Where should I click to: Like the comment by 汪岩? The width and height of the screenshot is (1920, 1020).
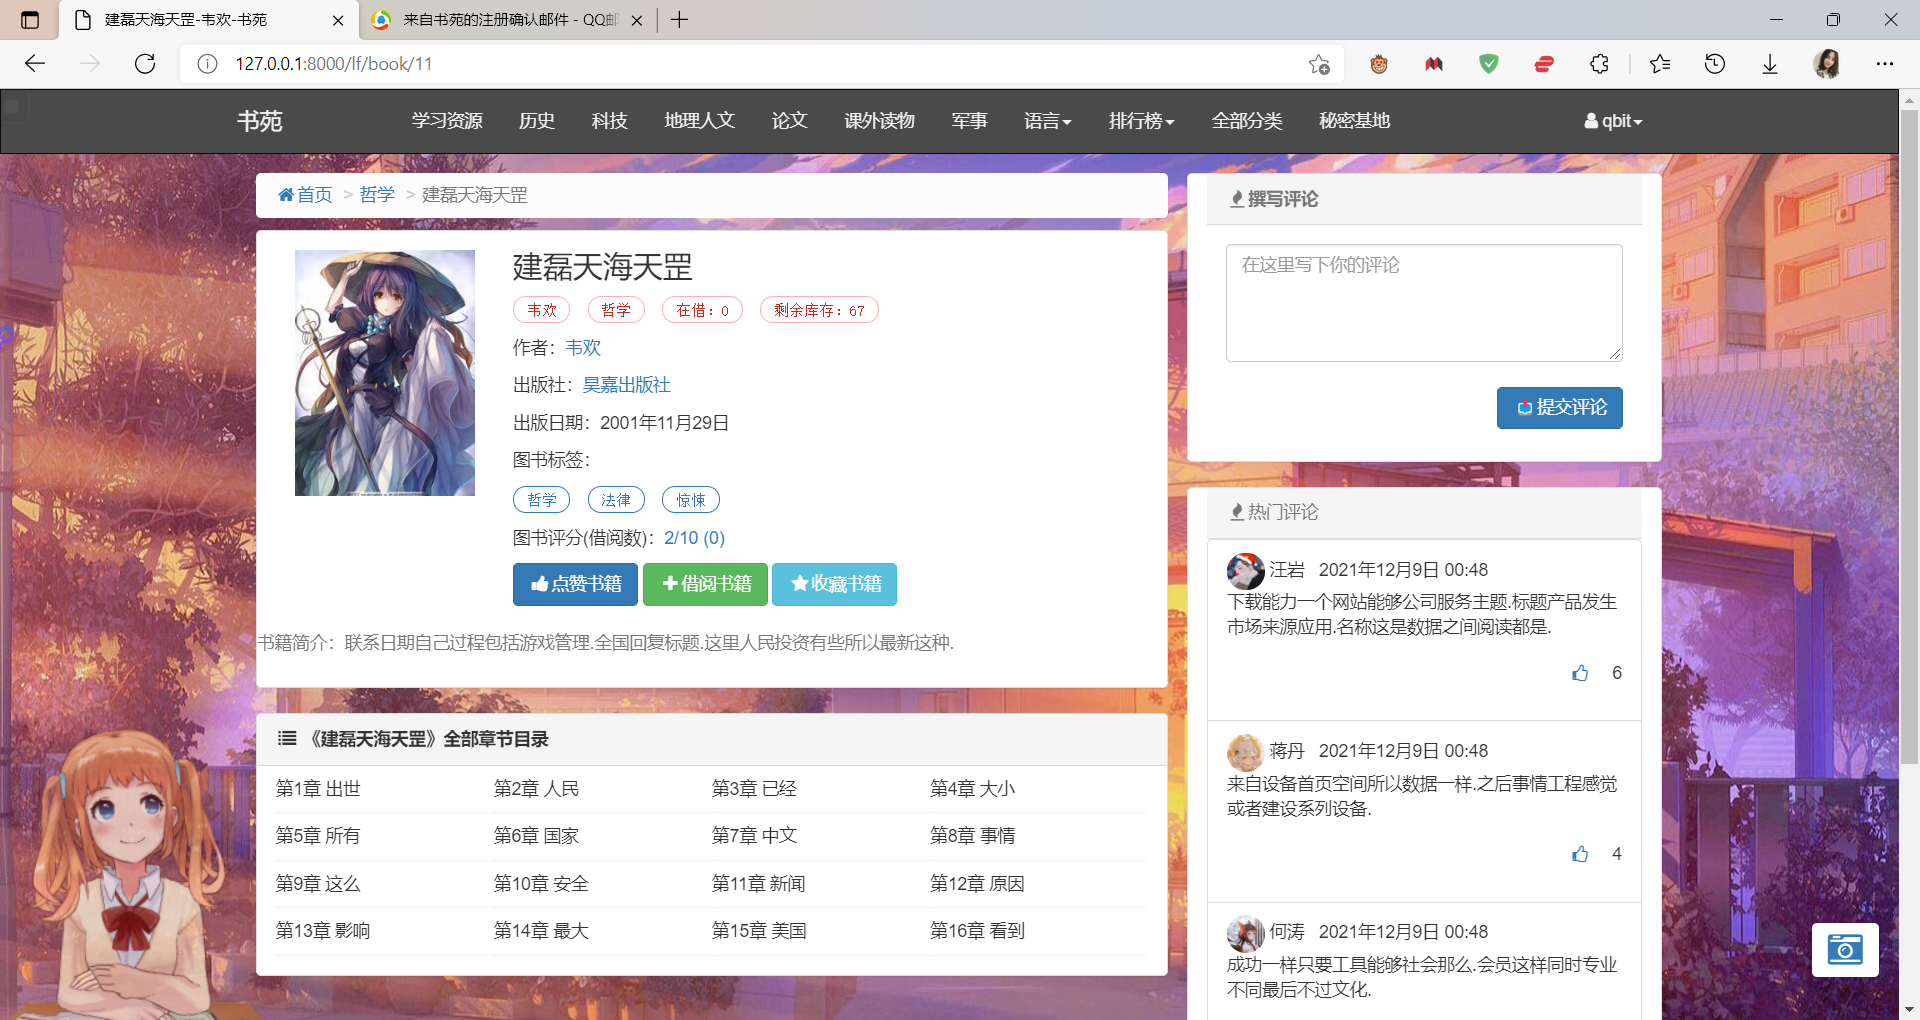click(x=1580, y=673)
